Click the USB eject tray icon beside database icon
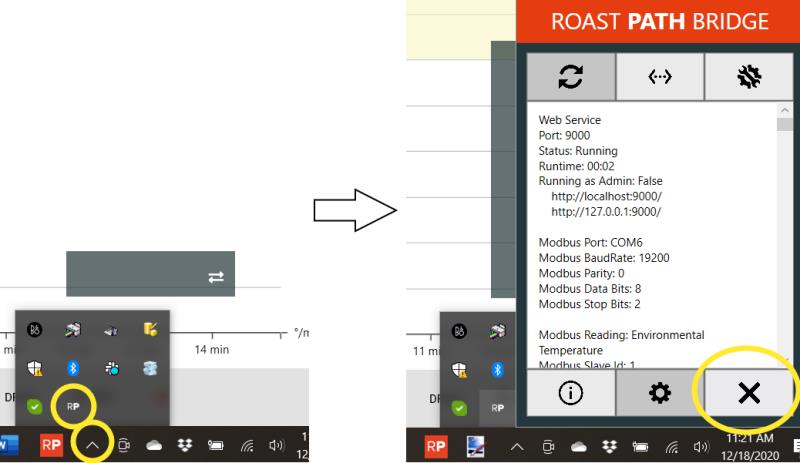The height and width of the screenshot is (463, 800). (111, 331)
